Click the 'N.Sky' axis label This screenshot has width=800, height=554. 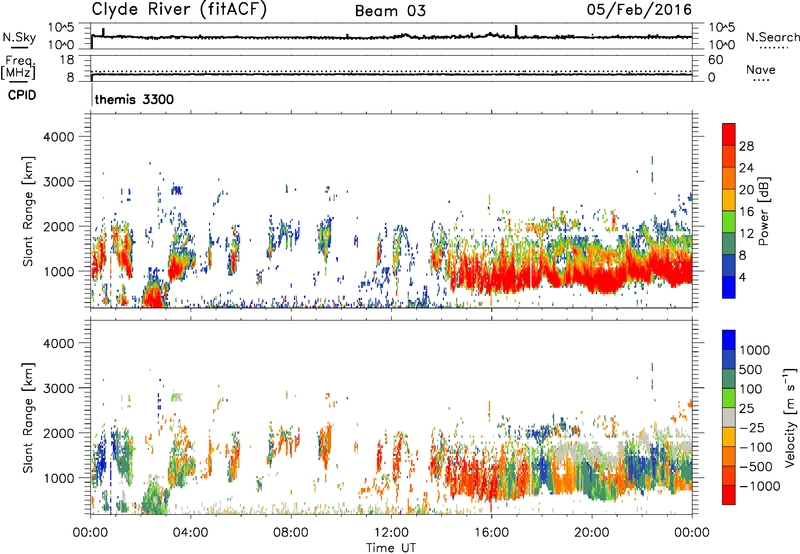coord(19,37)
